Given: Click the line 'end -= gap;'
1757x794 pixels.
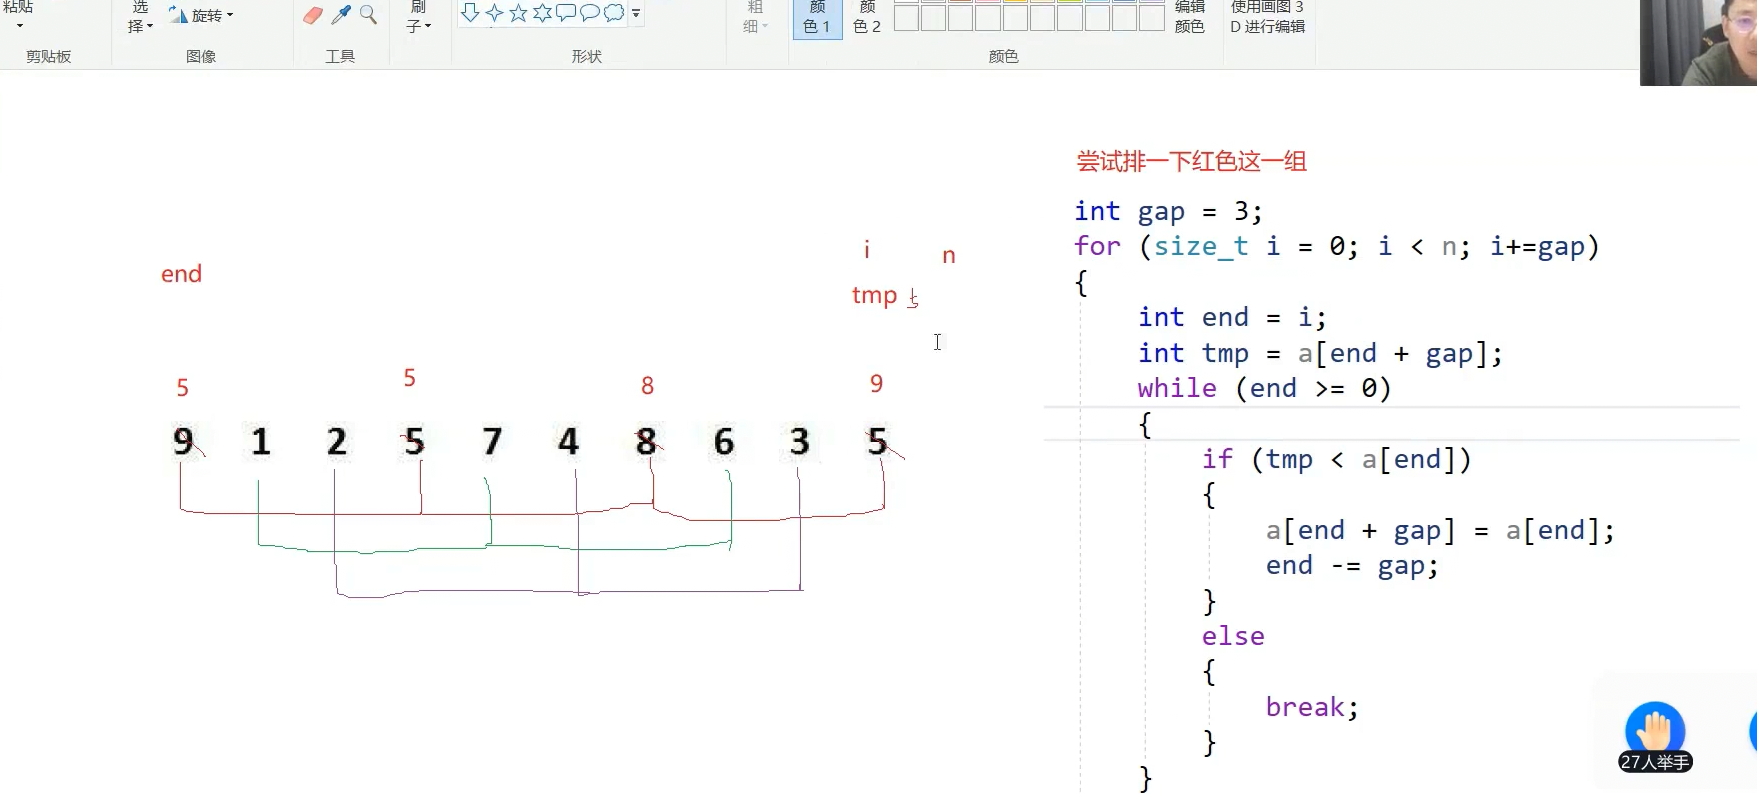Looking at the screenshot, I should pyautogui.click(x=1352, y=565).
